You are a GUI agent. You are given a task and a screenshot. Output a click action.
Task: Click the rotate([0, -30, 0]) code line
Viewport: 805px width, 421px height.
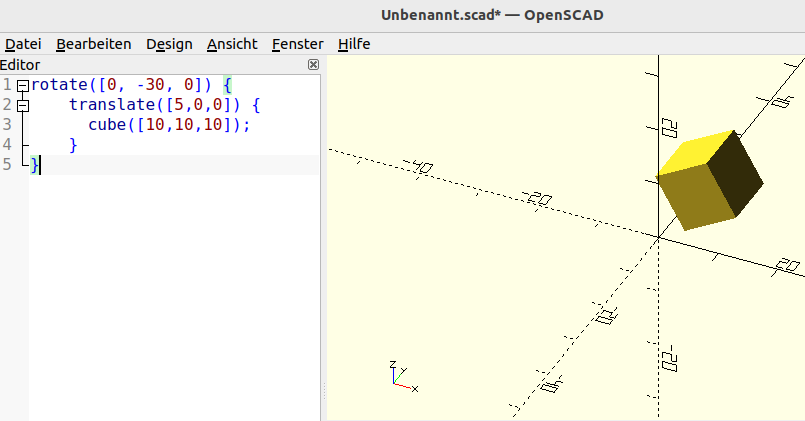[x=131, y=84]
